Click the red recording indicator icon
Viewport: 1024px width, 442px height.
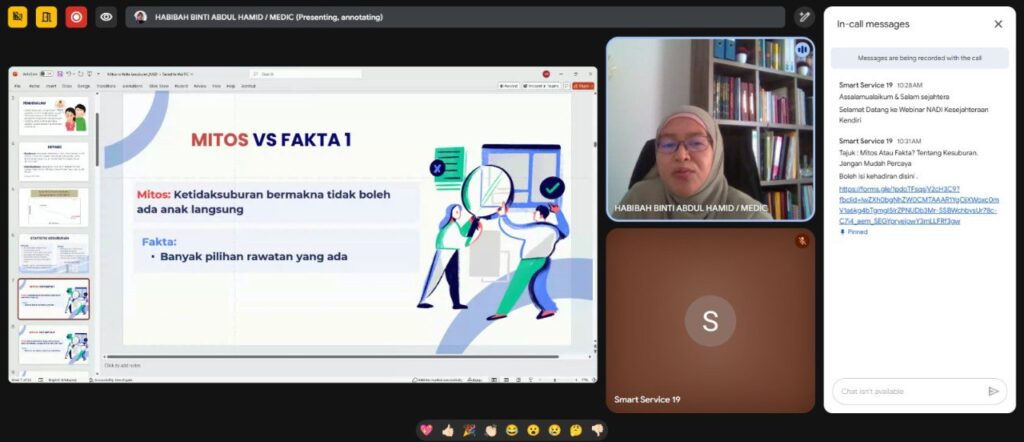(x=76, y=17)
